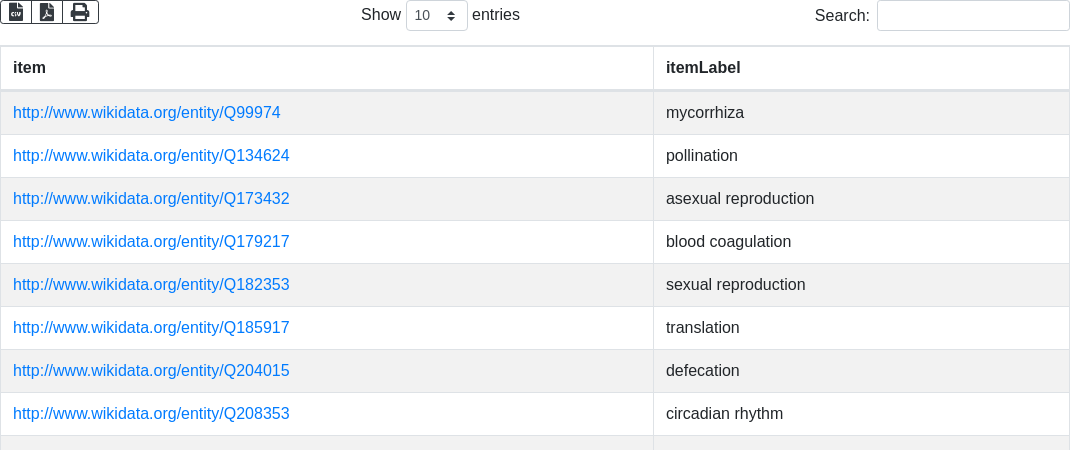Open the Q179217 Wikidata link
This screenshot has width=1070, height=450.
[x=151, y=242]
